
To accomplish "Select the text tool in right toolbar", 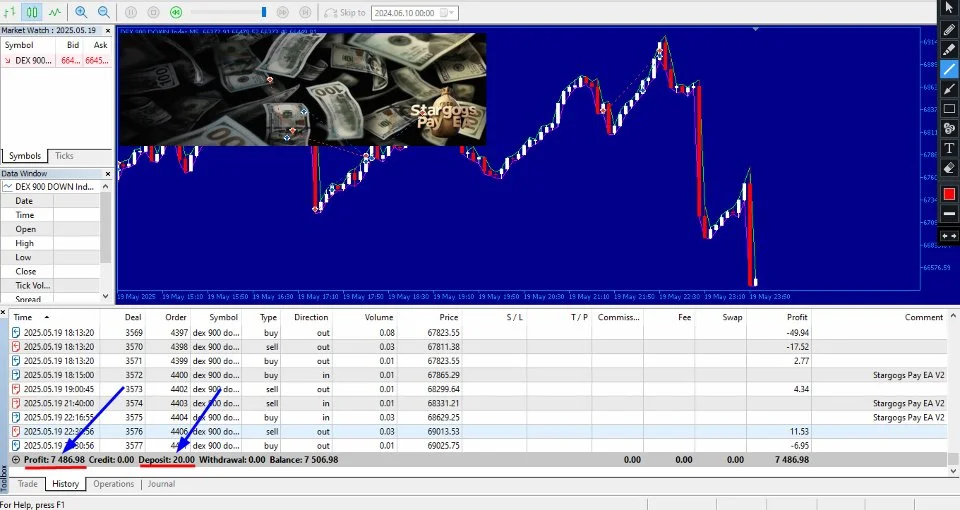I will (949, 148).
